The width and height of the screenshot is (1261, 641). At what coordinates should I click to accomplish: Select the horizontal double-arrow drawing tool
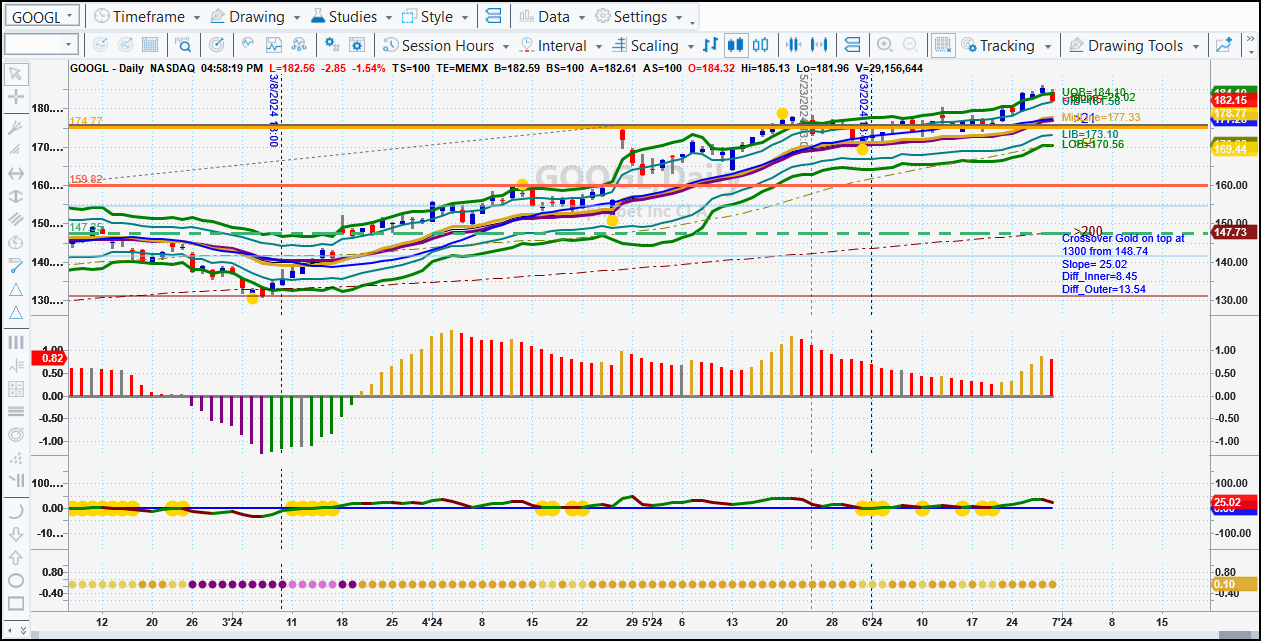click(16, 173)
